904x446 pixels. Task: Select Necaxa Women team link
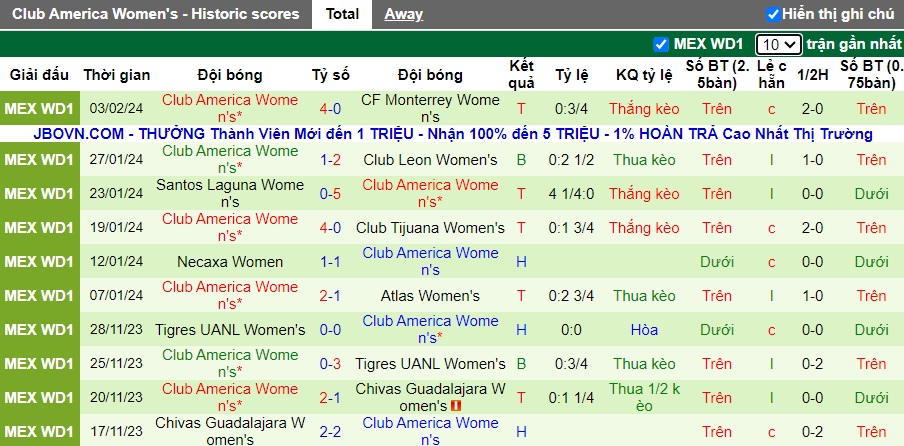(x=230, y=262)
